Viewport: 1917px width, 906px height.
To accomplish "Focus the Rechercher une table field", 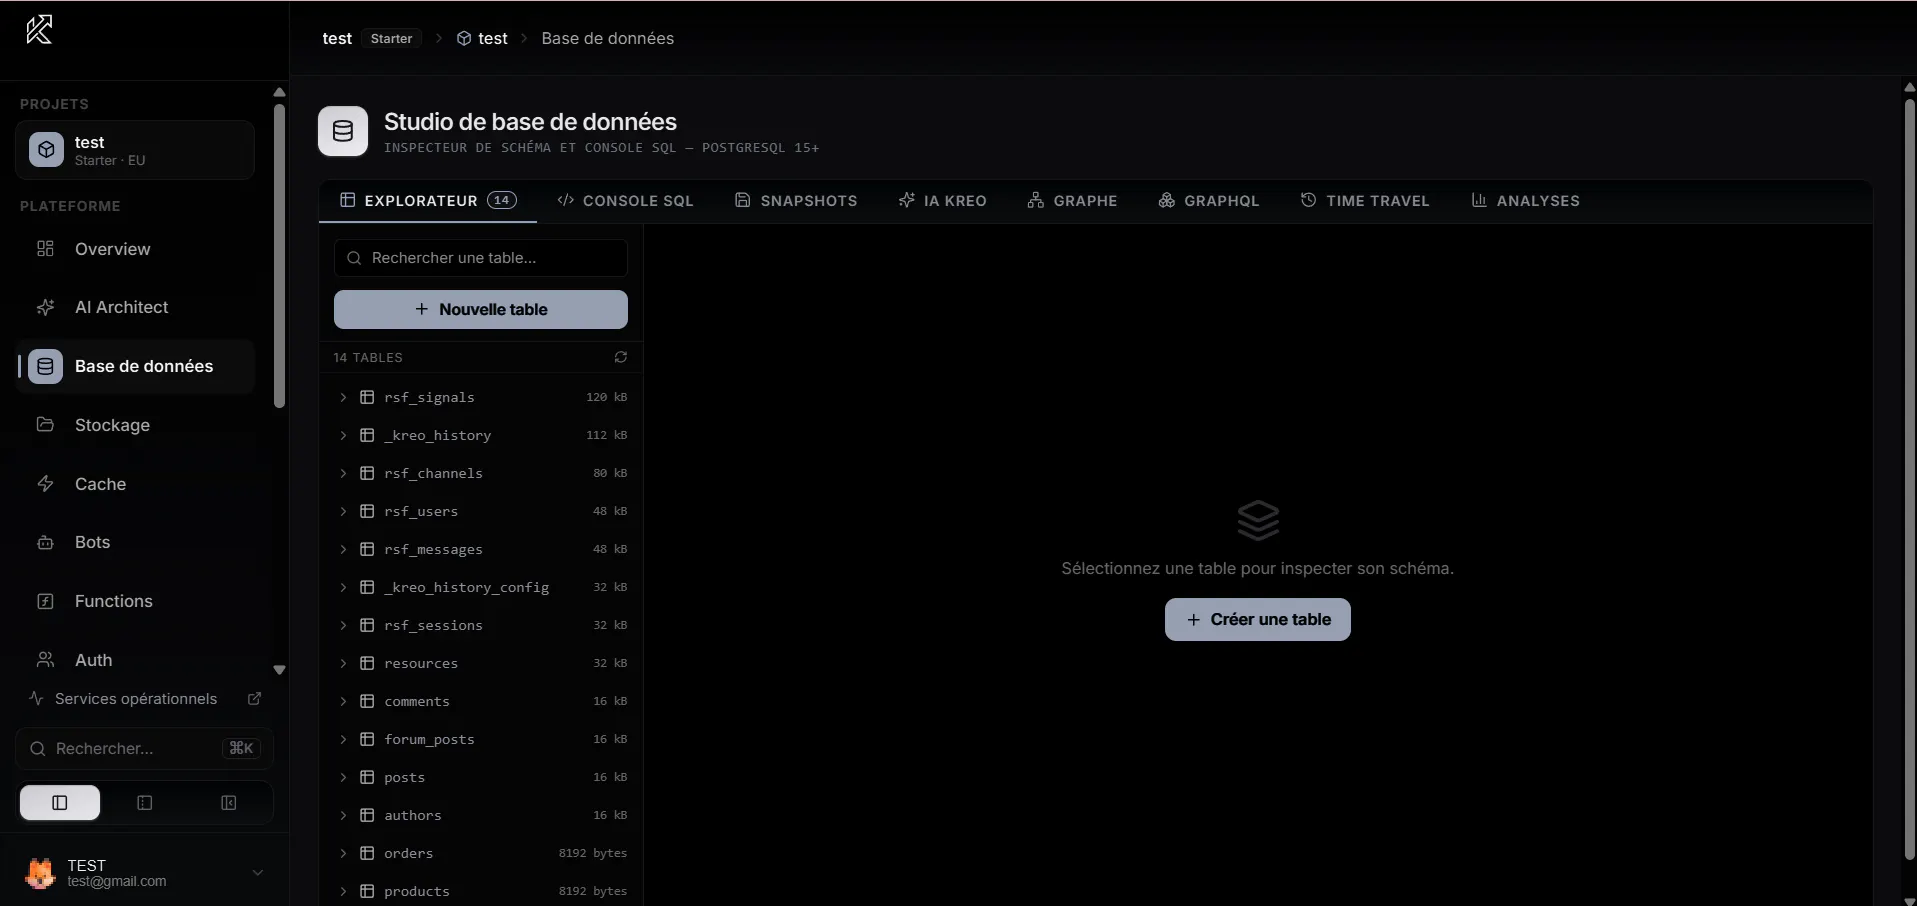I will 481,258.
